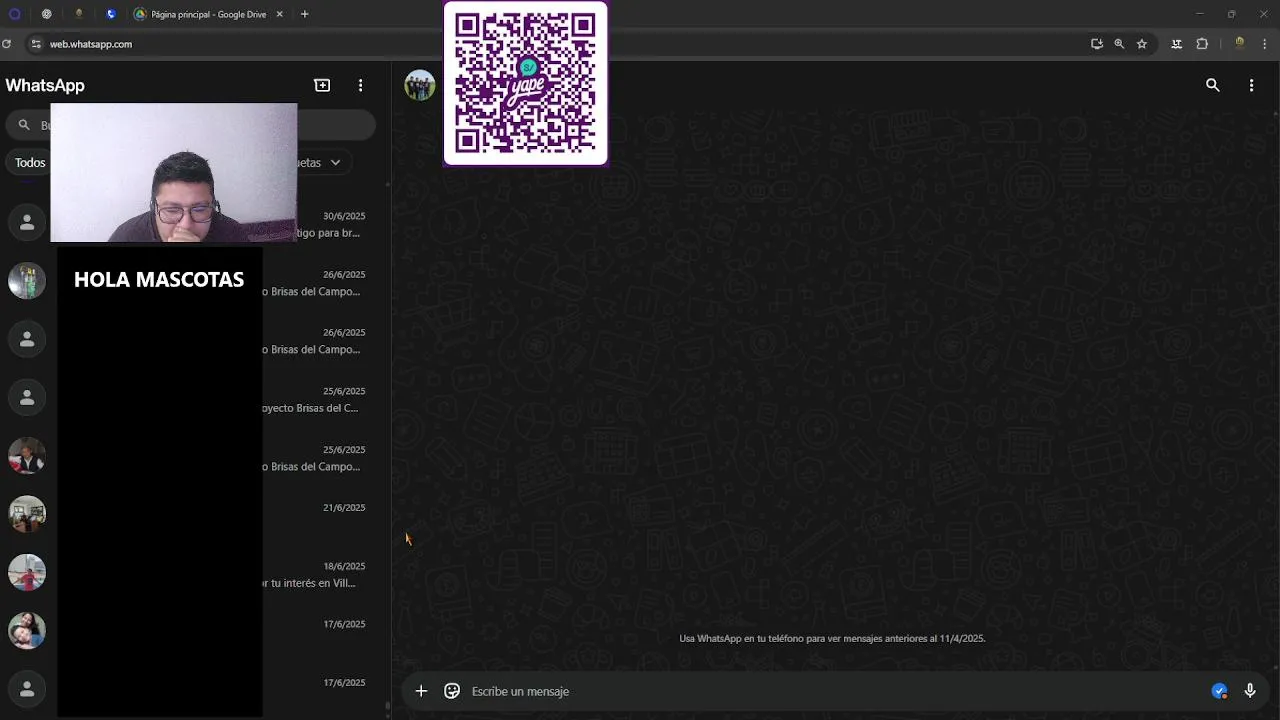1280x720 pixels.
Task: Open the LanguageTool extension
Action: 1176,44
